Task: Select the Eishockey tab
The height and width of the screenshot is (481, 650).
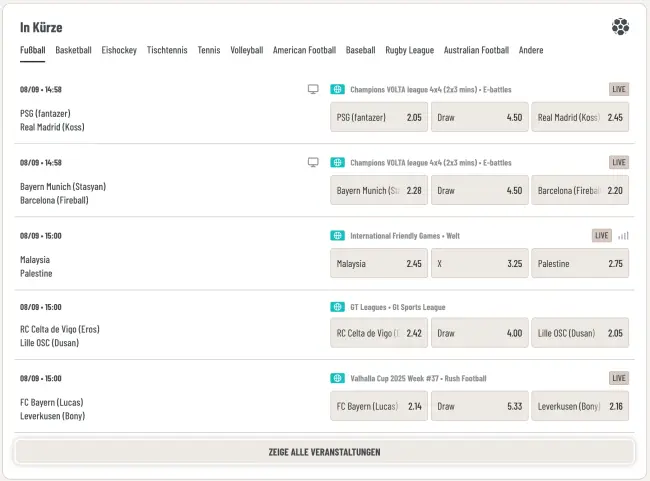Action: pos(119,50)
